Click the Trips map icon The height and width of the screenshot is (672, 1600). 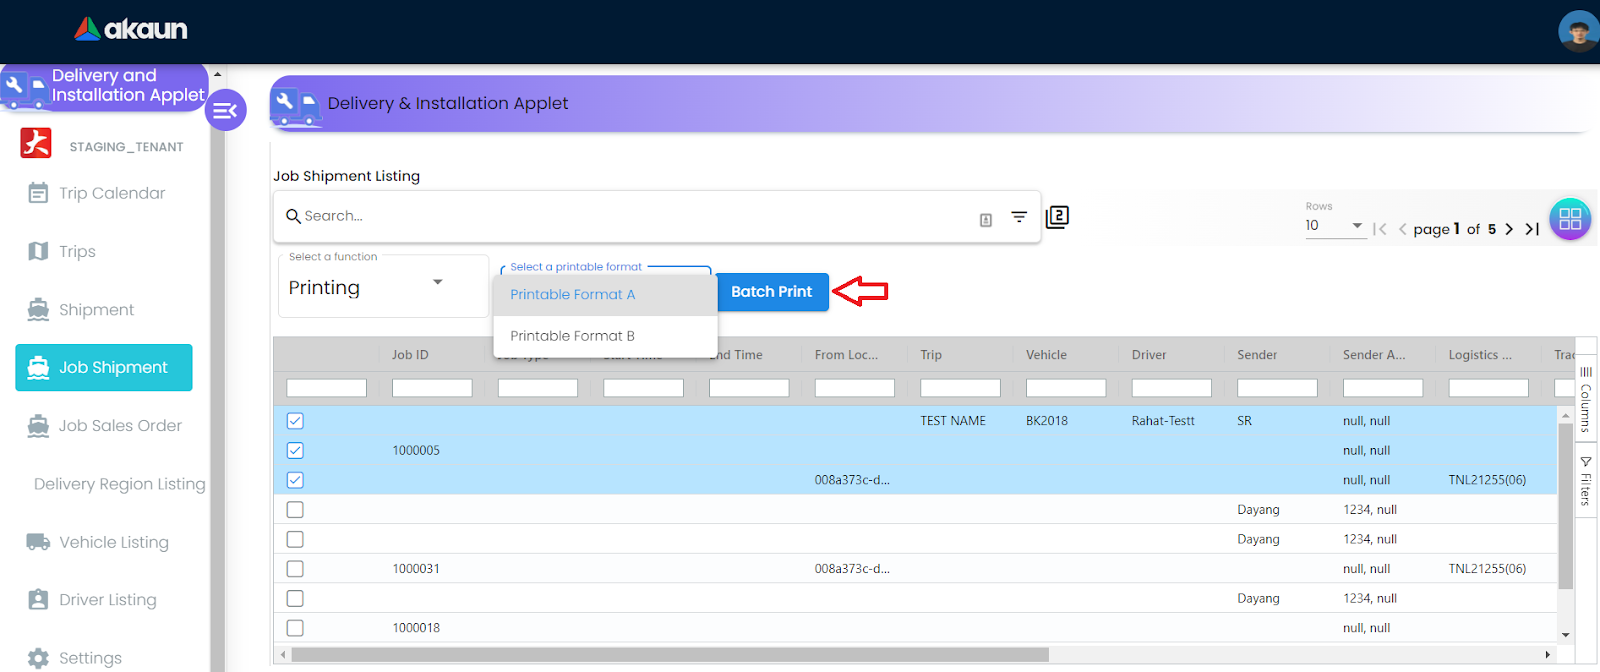click(x=38, y=251)
